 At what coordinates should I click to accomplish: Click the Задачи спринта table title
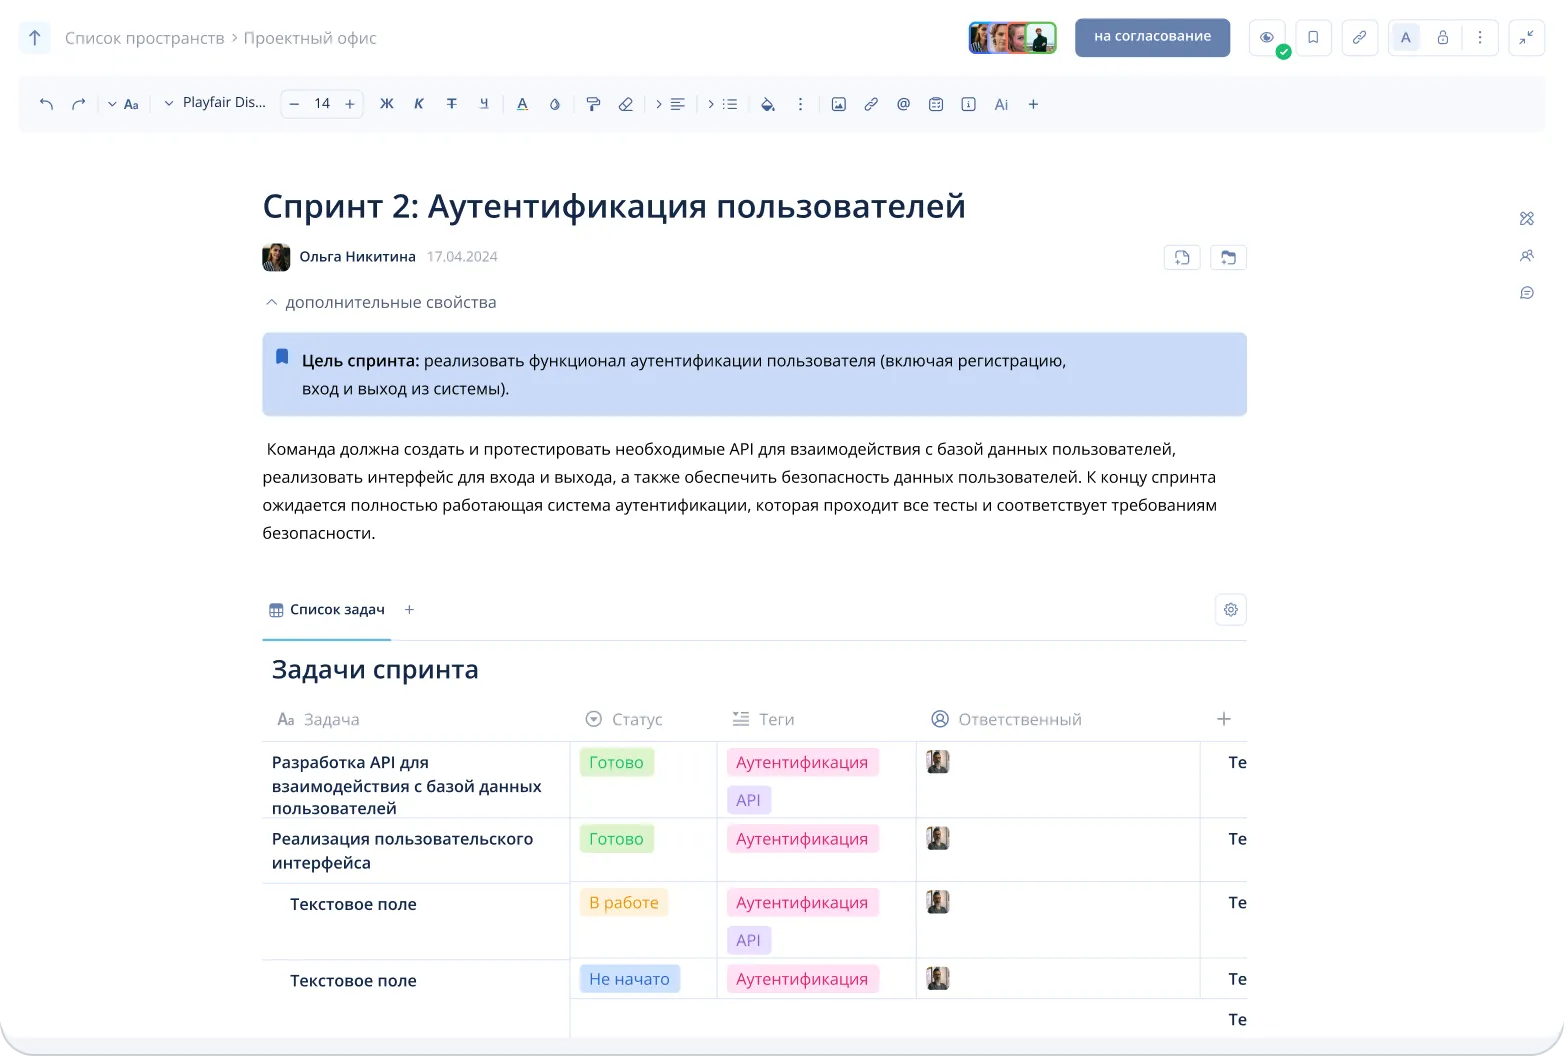[375, 670]
